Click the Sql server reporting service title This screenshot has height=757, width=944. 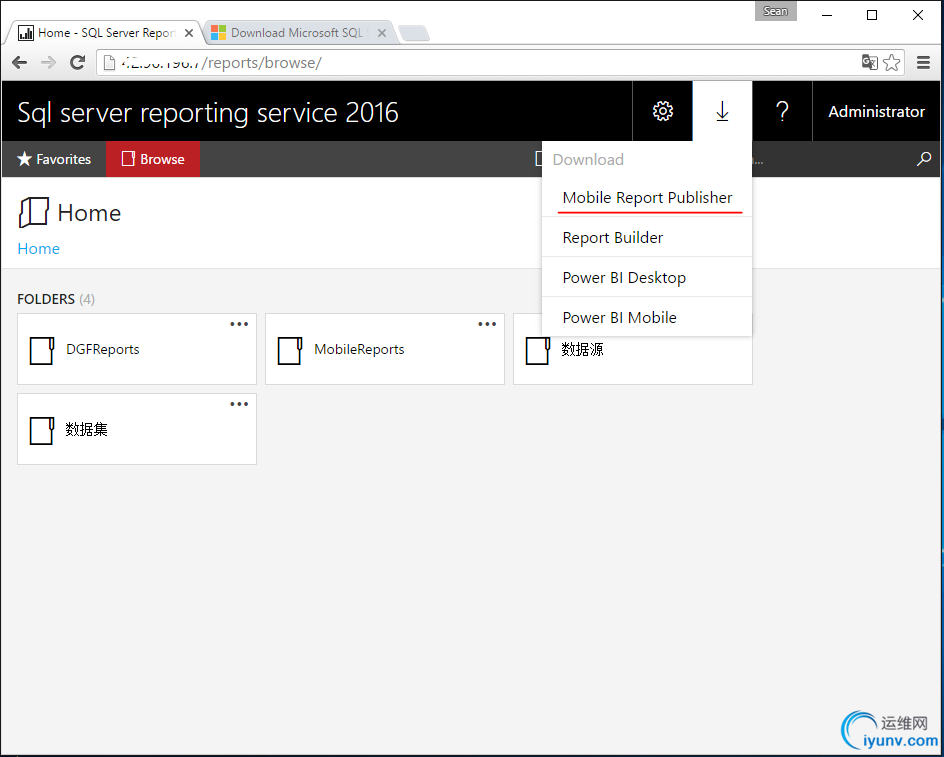(208, 113)
